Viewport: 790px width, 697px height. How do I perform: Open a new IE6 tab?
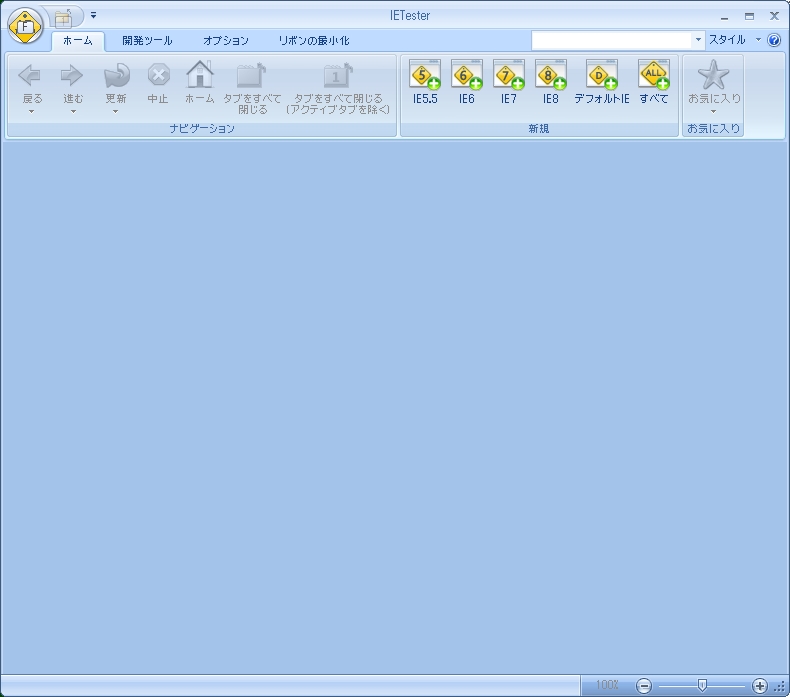[x=467, y=82]
